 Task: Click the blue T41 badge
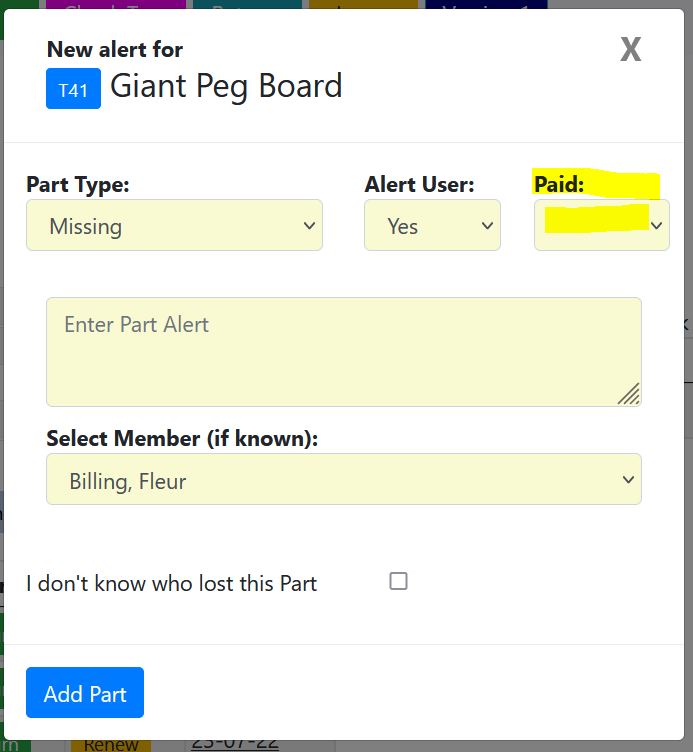click(73, 89)
